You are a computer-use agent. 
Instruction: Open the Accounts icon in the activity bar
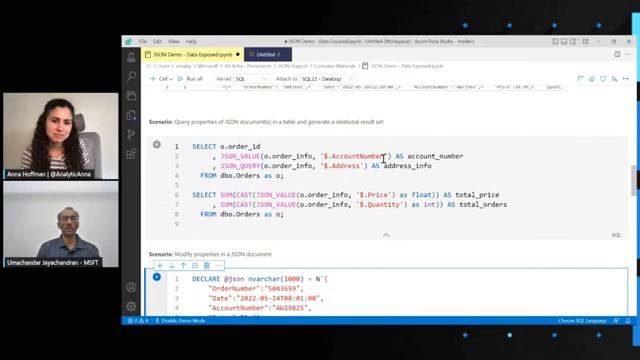coord(131,287)
